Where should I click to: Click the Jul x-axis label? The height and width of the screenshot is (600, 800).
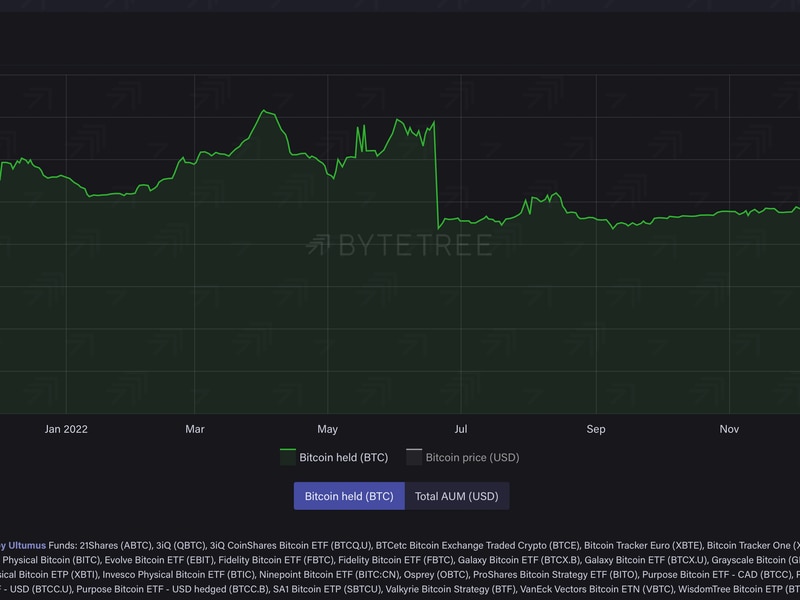(x=461, y=429)
